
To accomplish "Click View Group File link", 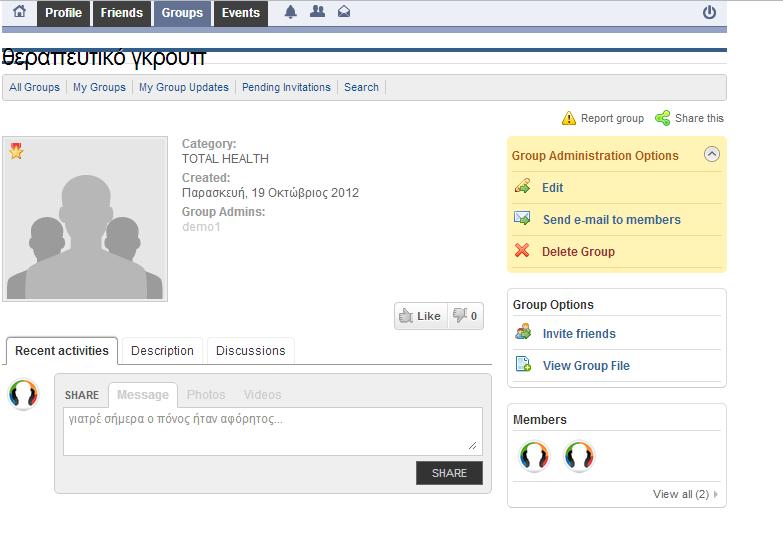I will 586,366.
